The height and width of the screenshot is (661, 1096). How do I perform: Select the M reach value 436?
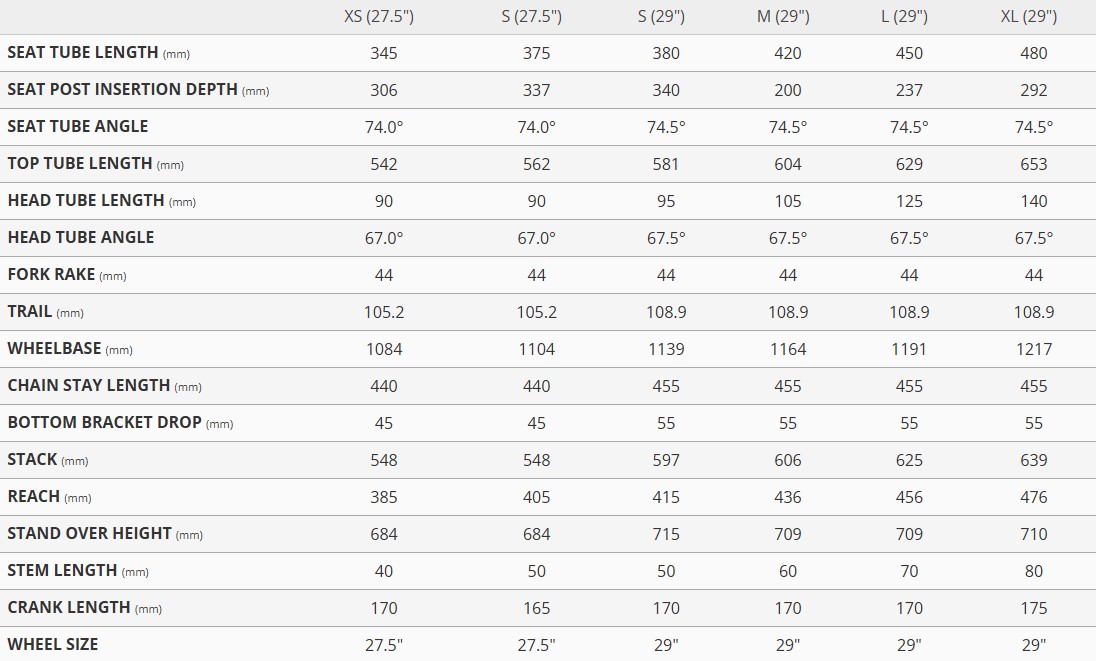click(788, 497)
